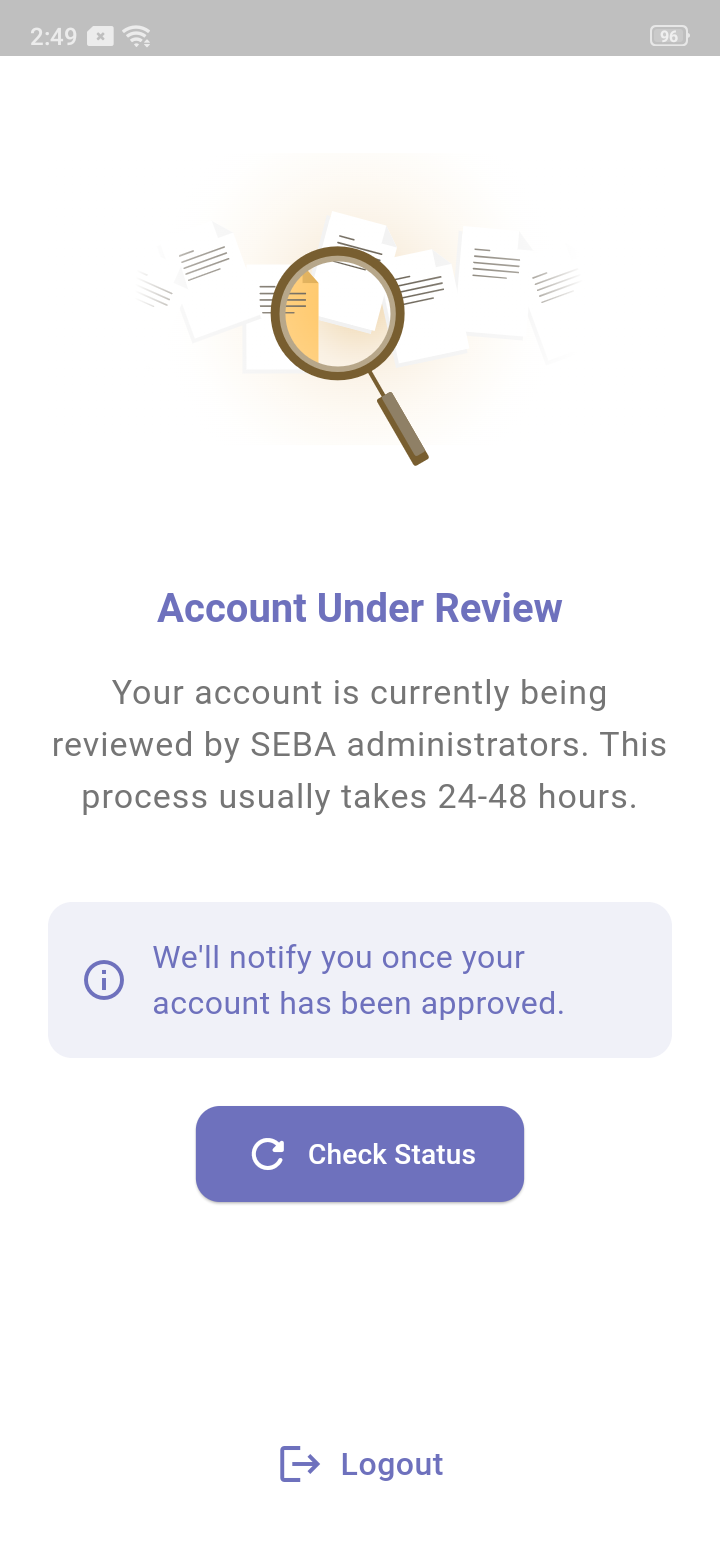
Task: Click the magnifying glass handle
Action: point(403,427)
